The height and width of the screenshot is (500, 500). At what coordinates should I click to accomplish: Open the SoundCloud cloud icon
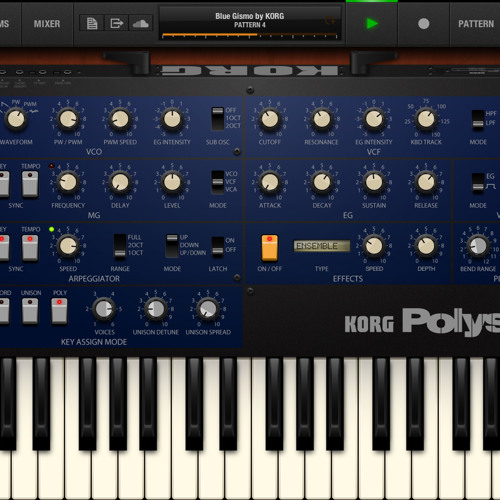click(141, 23)
